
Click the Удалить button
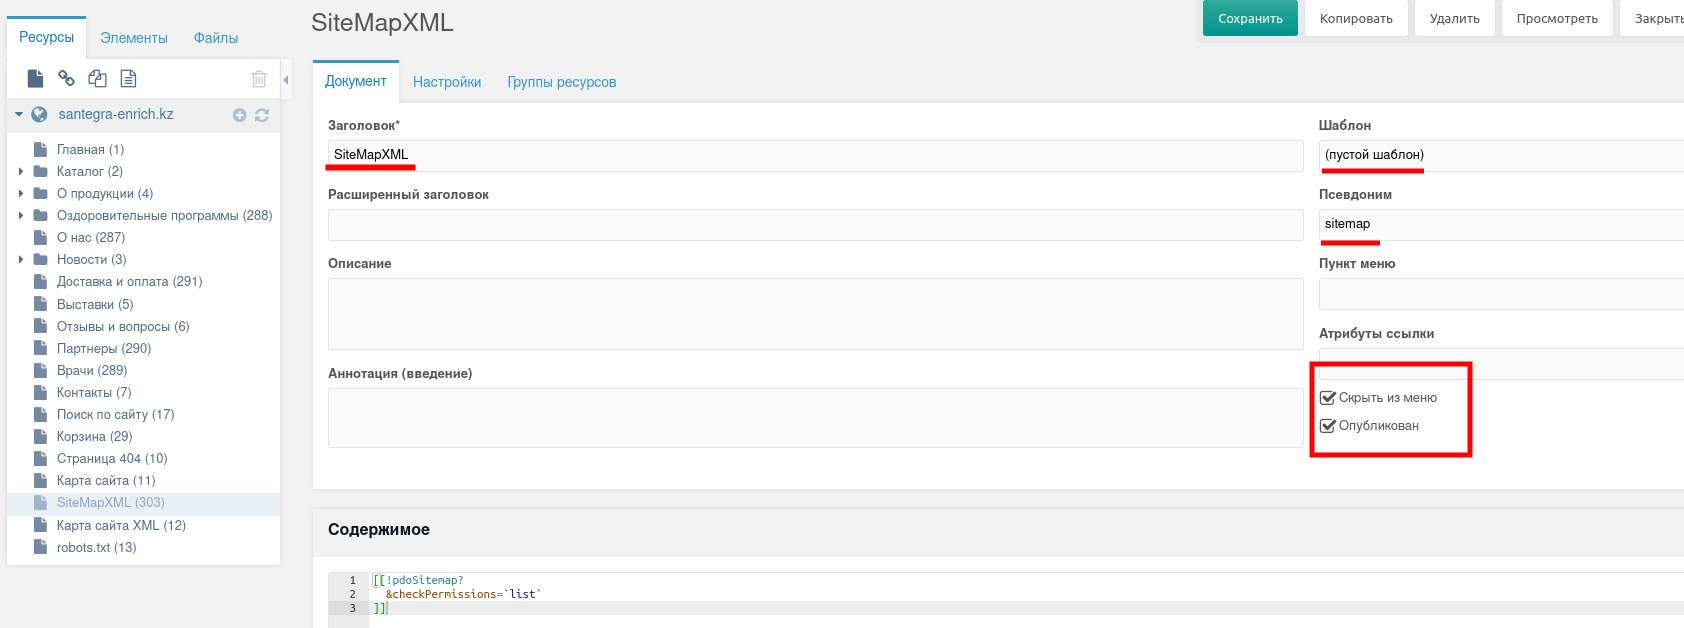tap(1455, 18)
